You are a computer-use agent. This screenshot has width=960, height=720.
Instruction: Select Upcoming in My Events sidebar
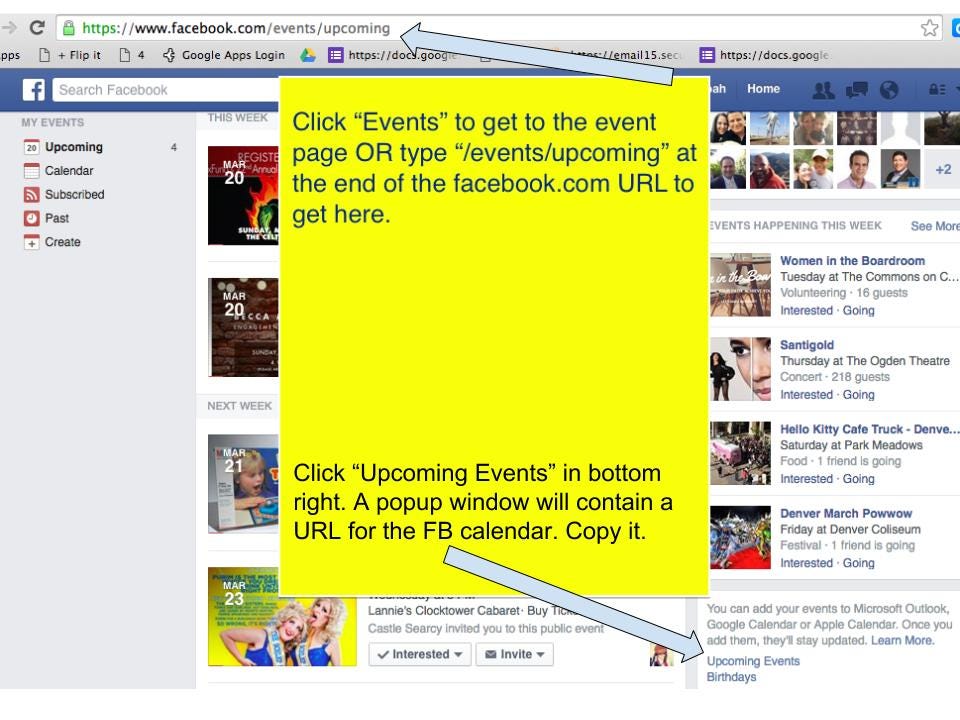73,147
